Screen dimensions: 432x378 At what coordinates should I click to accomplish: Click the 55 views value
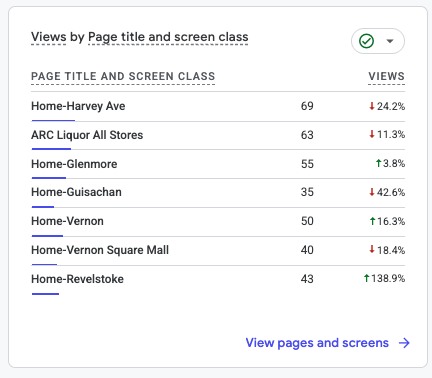[x=307, y=164]
